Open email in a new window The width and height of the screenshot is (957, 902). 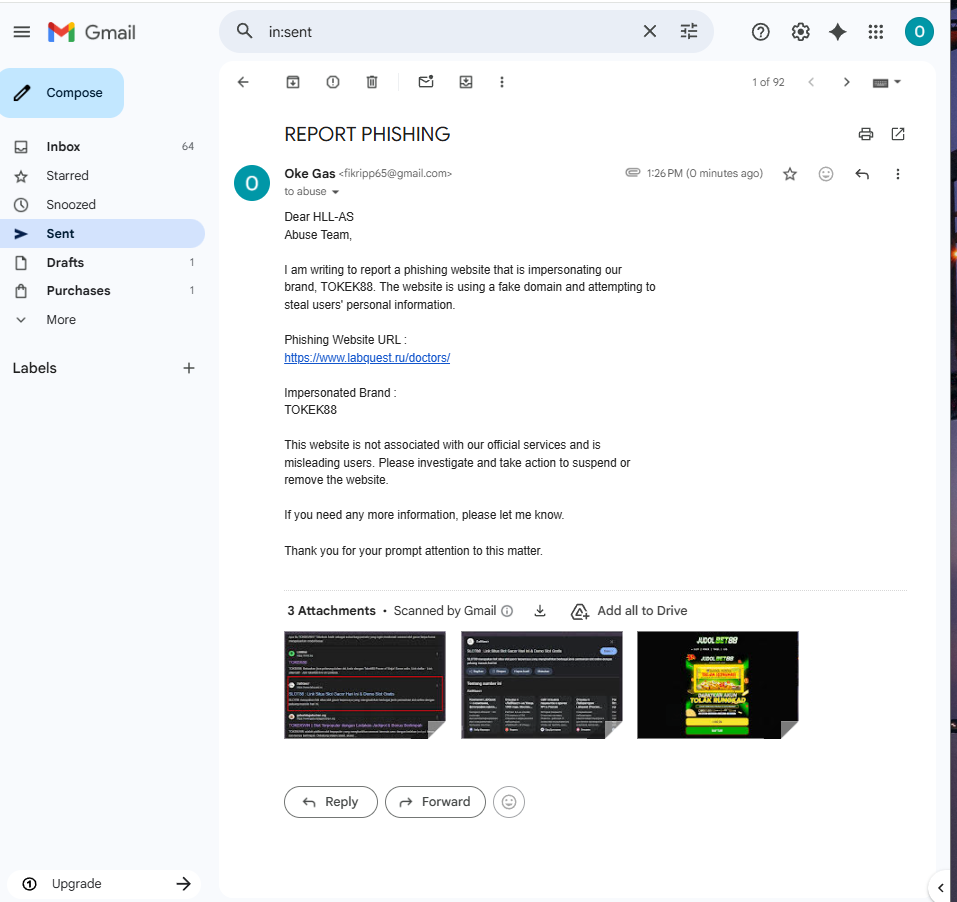coord(898,134)
